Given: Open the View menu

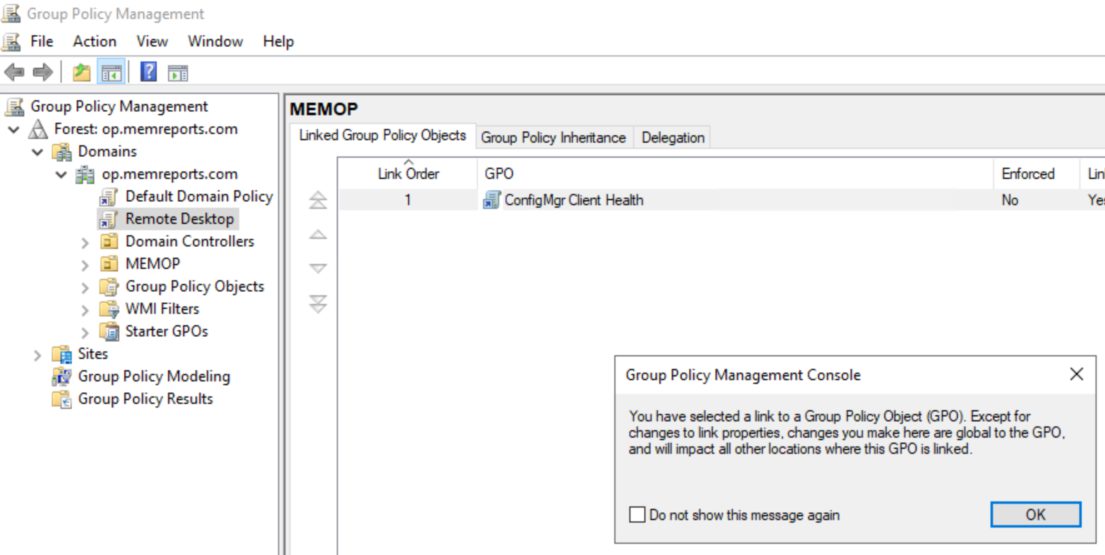Looking at the screenshot, I should 152,42.
